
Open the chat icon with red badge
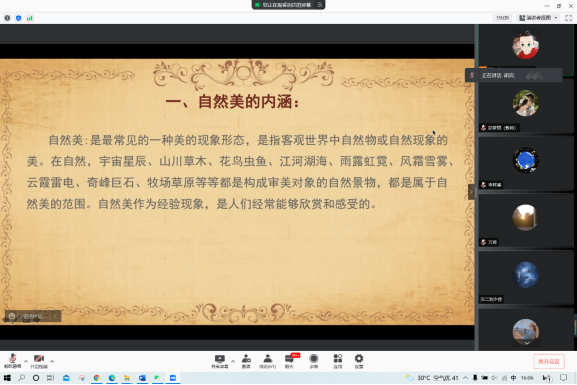click(290, 361)
